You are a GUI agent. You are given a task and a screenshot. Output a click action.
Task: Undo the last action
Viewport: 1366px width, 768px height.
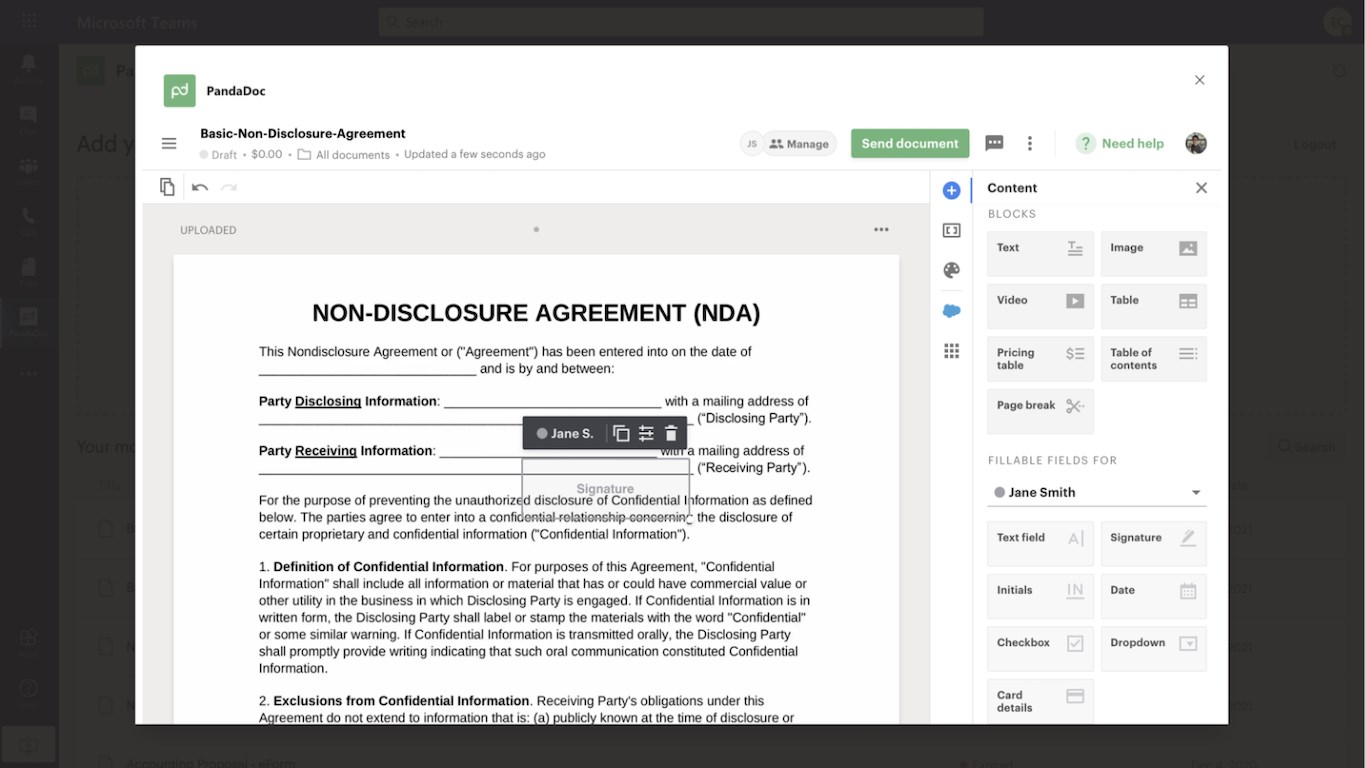click(200, 187)
